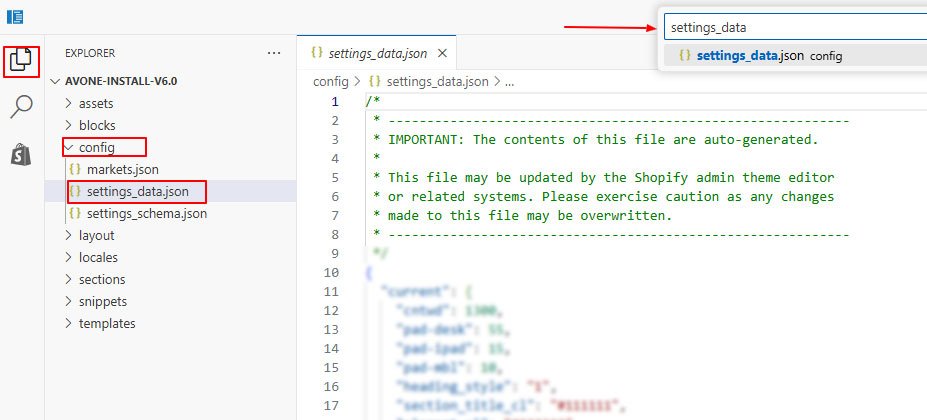Screen dimensions: 927x420
Task: Open the Explorer view in activity bar
Action: coord(21,60)
